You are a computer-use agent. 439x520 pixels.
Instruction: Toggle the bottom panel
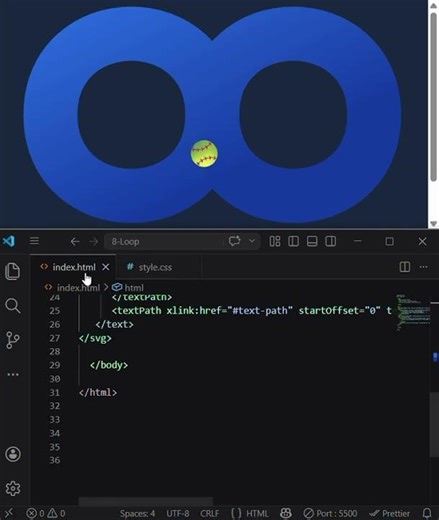[312, 241]
